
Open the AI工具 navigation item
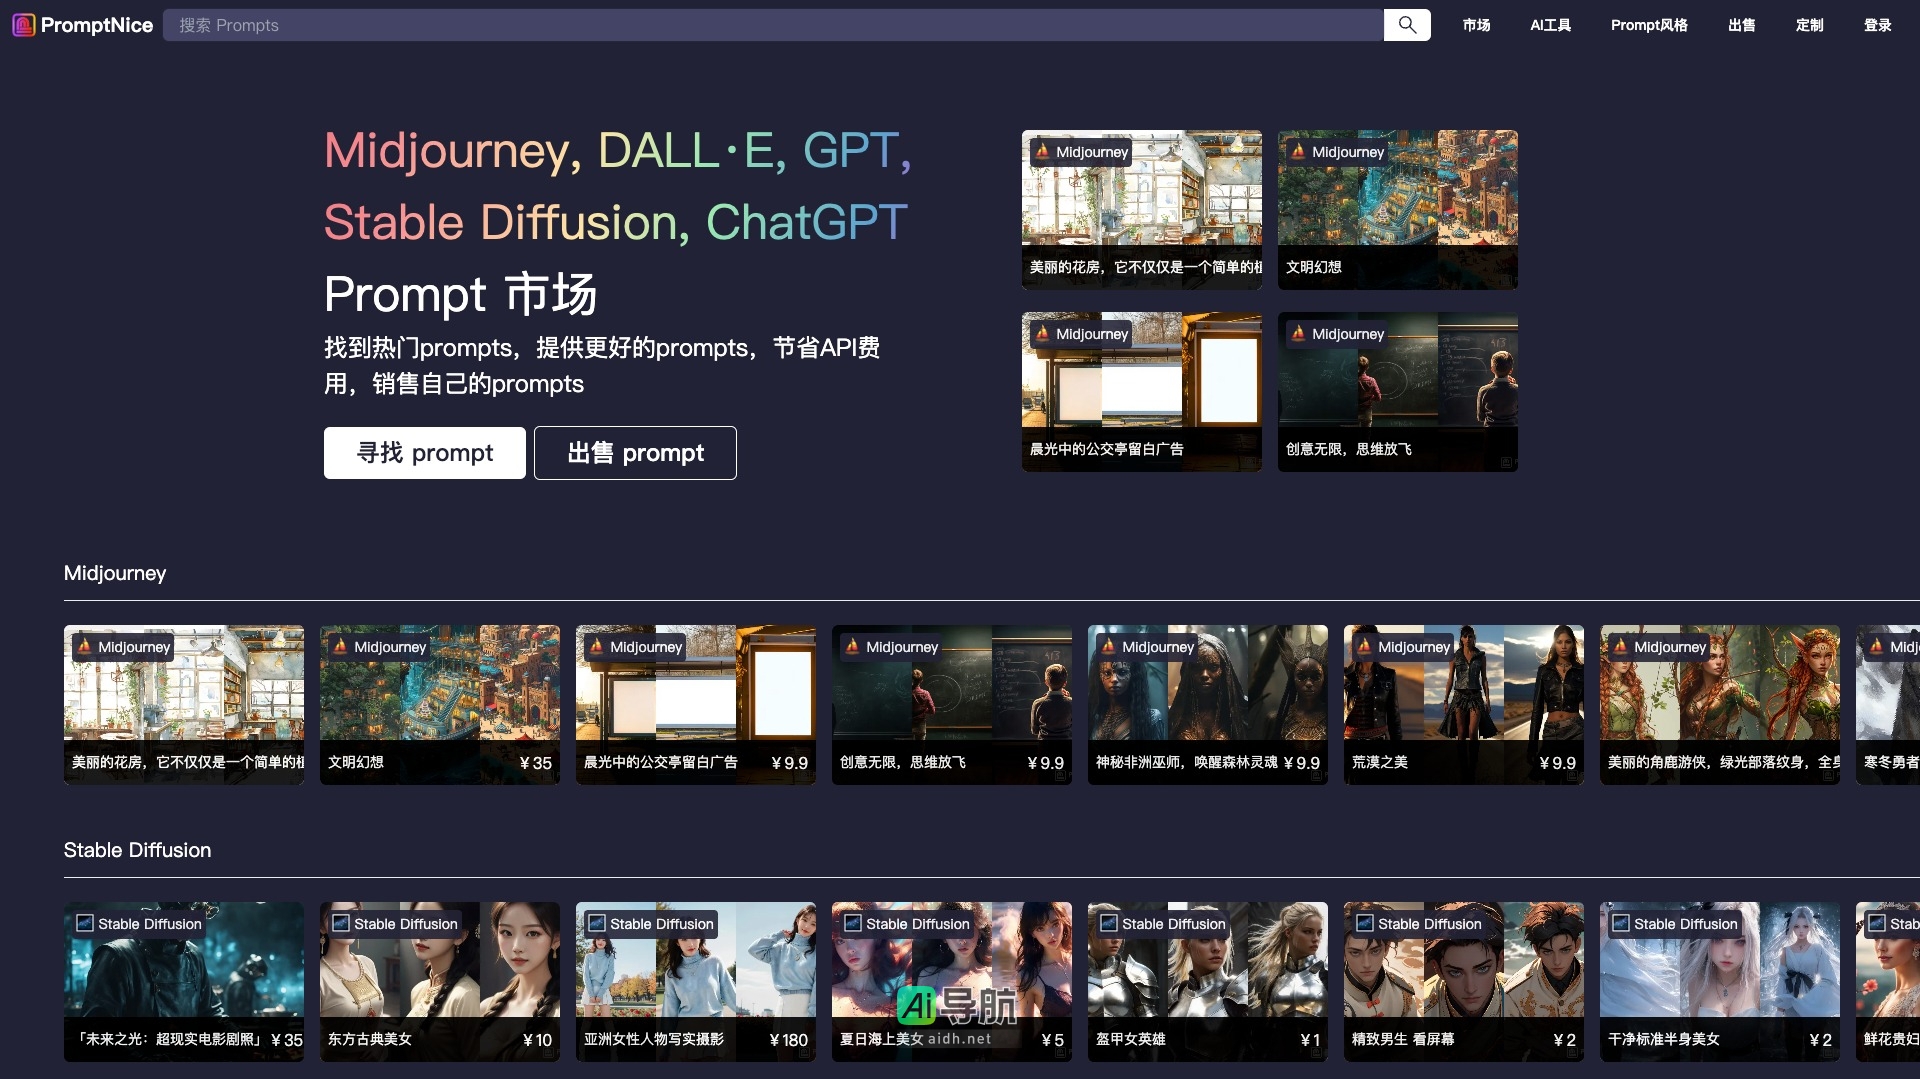click(x=1550, y=25)
